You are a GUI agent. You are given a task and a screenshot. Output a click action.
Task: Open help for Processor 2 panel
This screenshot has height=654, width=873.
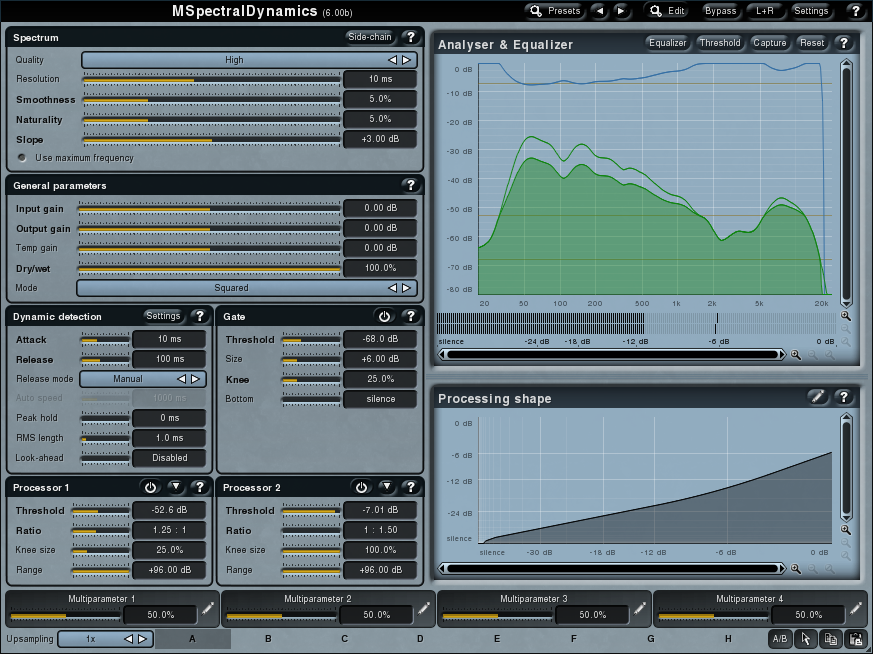click(410, 487)
